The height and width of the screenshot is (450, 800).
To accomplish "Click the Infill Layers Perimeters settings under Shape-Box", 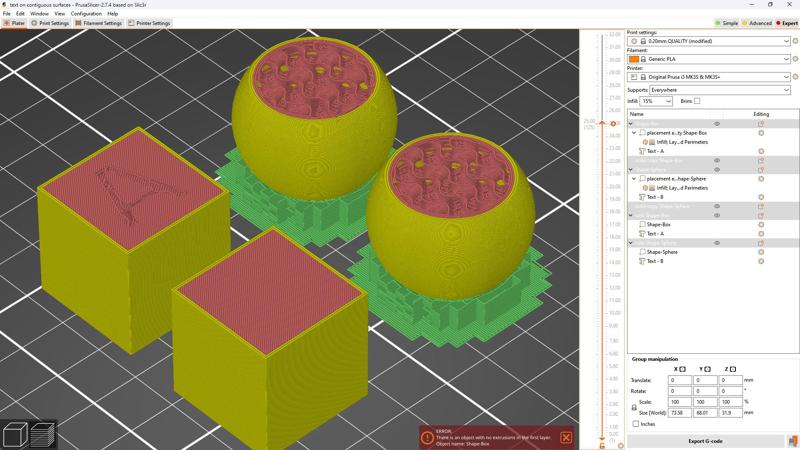I will click(x=682, y=142).
